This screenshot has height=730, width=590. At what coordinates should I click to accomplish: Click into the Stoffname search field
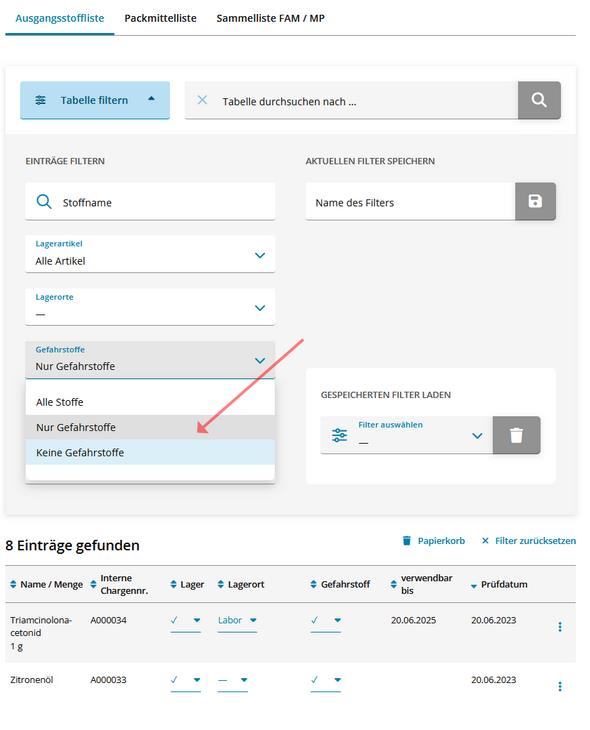click(x=150, y=202)
